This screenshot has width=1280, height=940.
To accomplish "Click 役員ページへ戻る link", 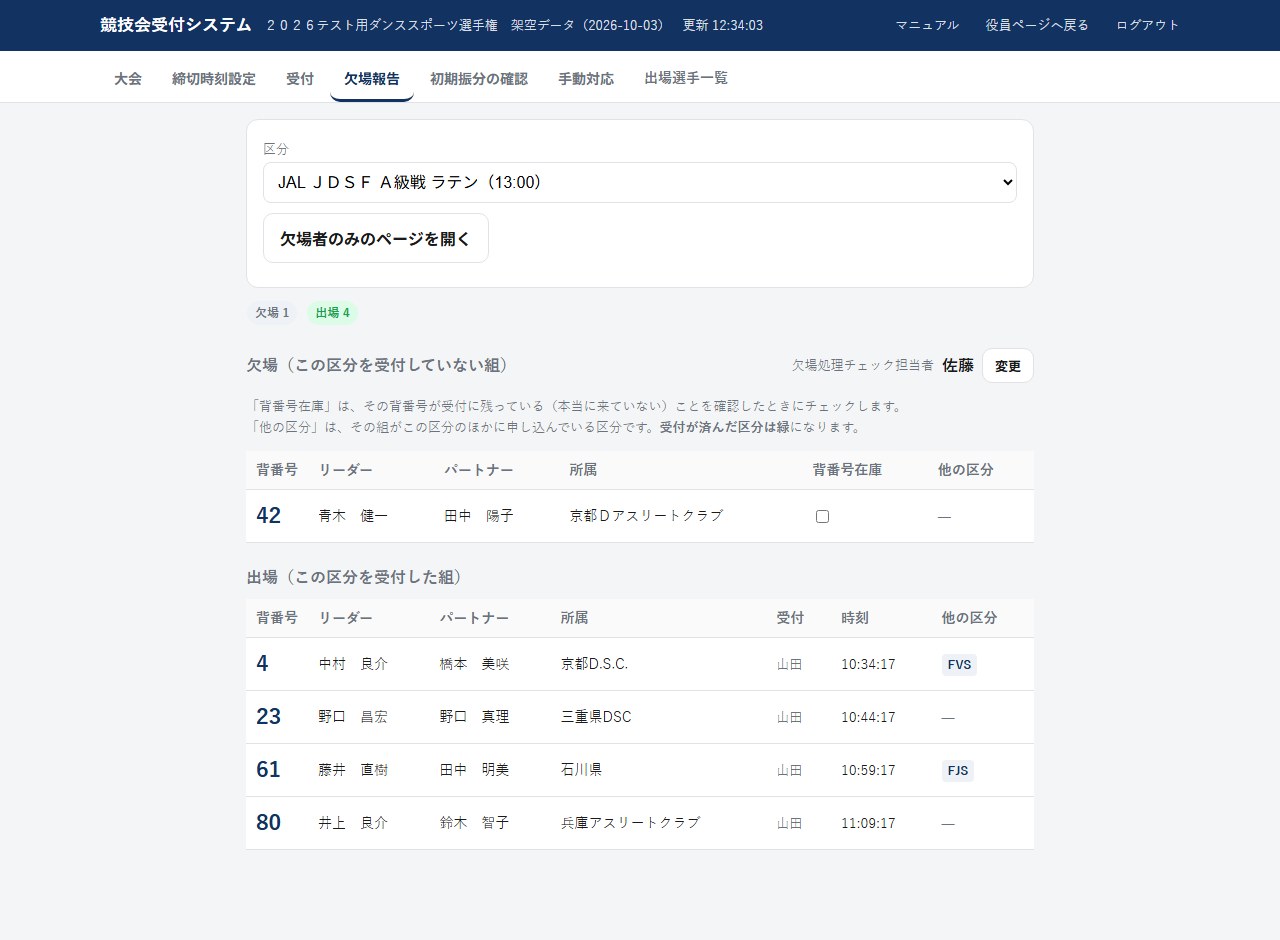I will [1037, 25].
